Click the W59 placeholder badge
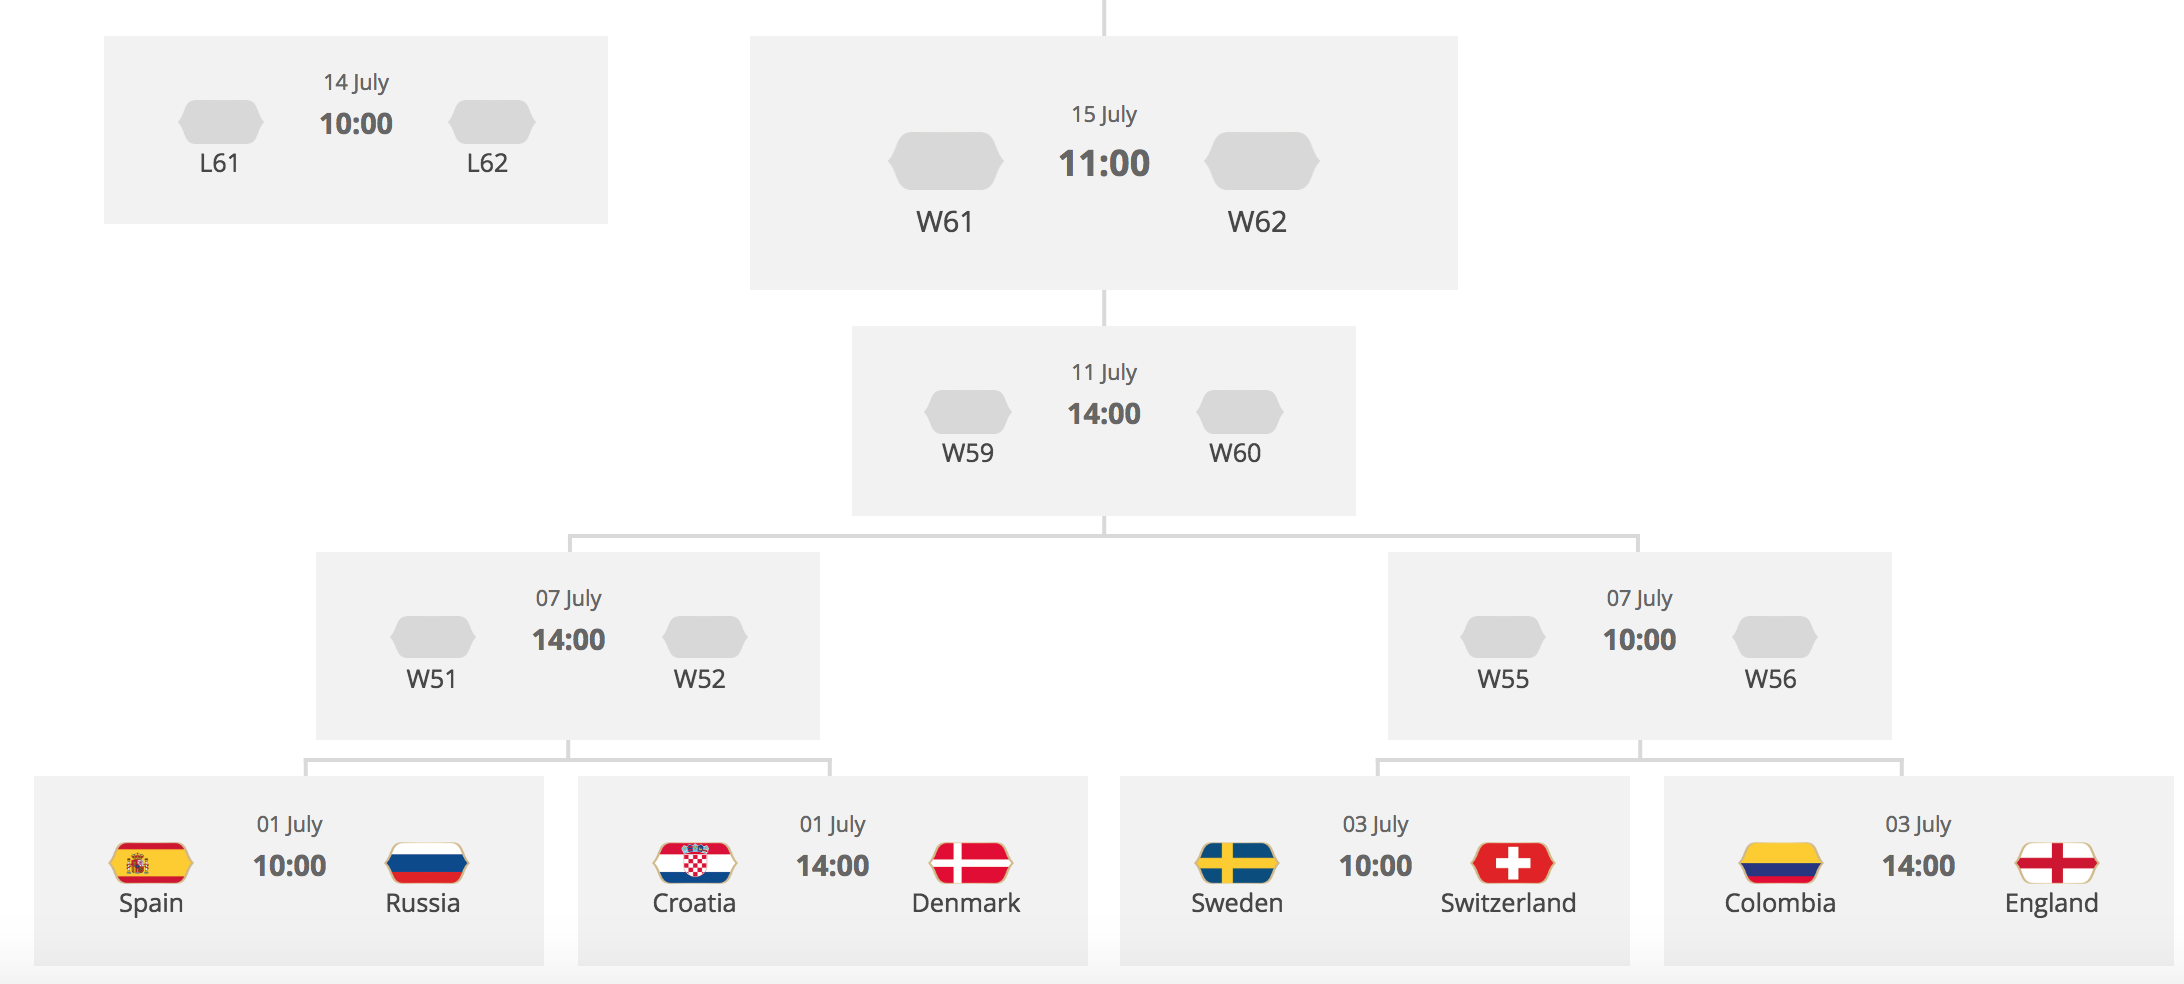2184x984 pixels. click(968, 412)
